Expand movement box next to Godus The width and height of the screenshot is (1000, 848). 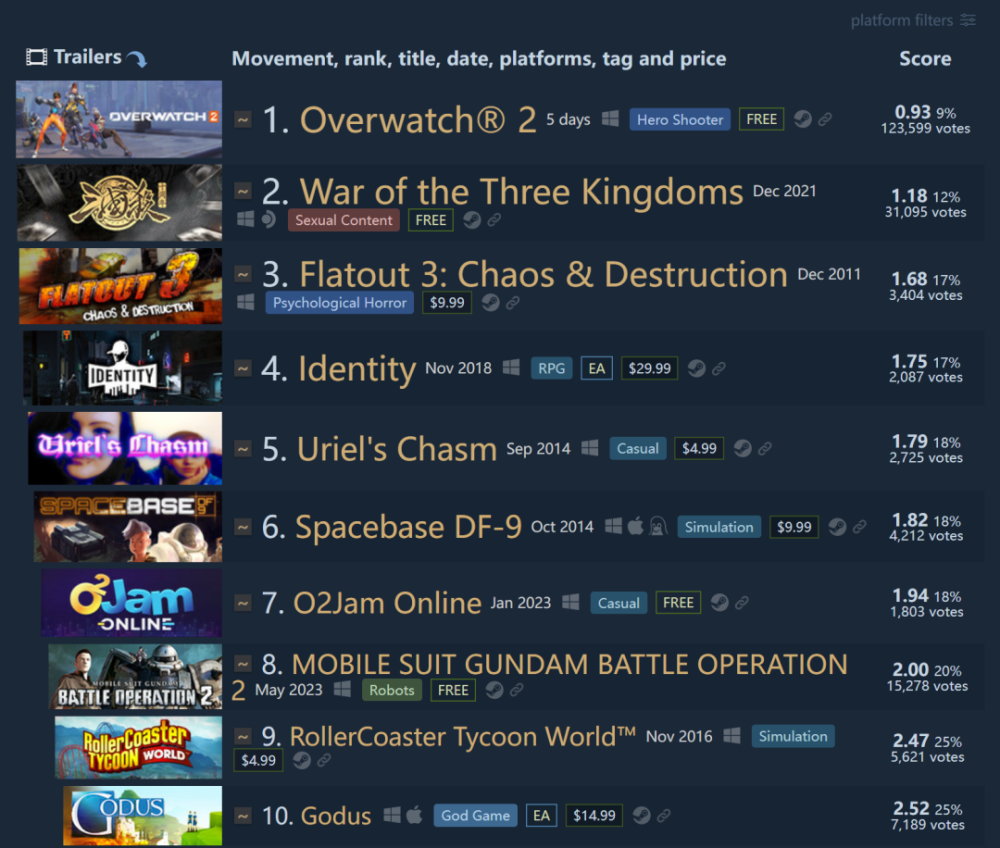click(x=243, y=815)
